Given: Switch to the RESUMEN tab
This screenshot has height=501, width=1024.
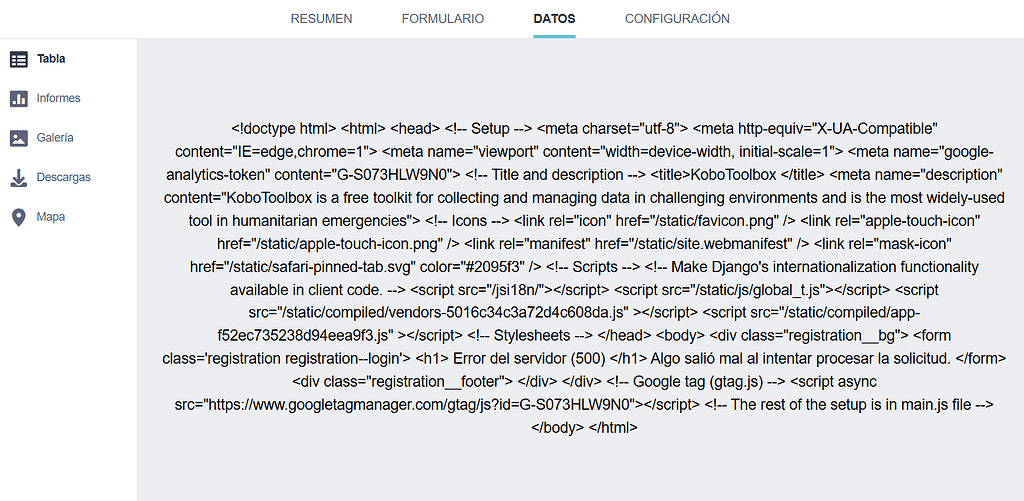Looking at the screenshot, I should [x=321, y=19].
